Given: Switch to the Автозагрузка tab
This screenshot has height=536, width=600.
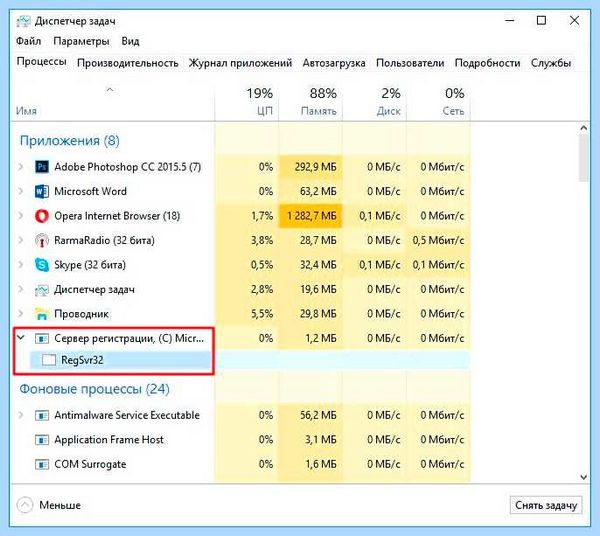Looking at the screenshot, I should 334,63.
